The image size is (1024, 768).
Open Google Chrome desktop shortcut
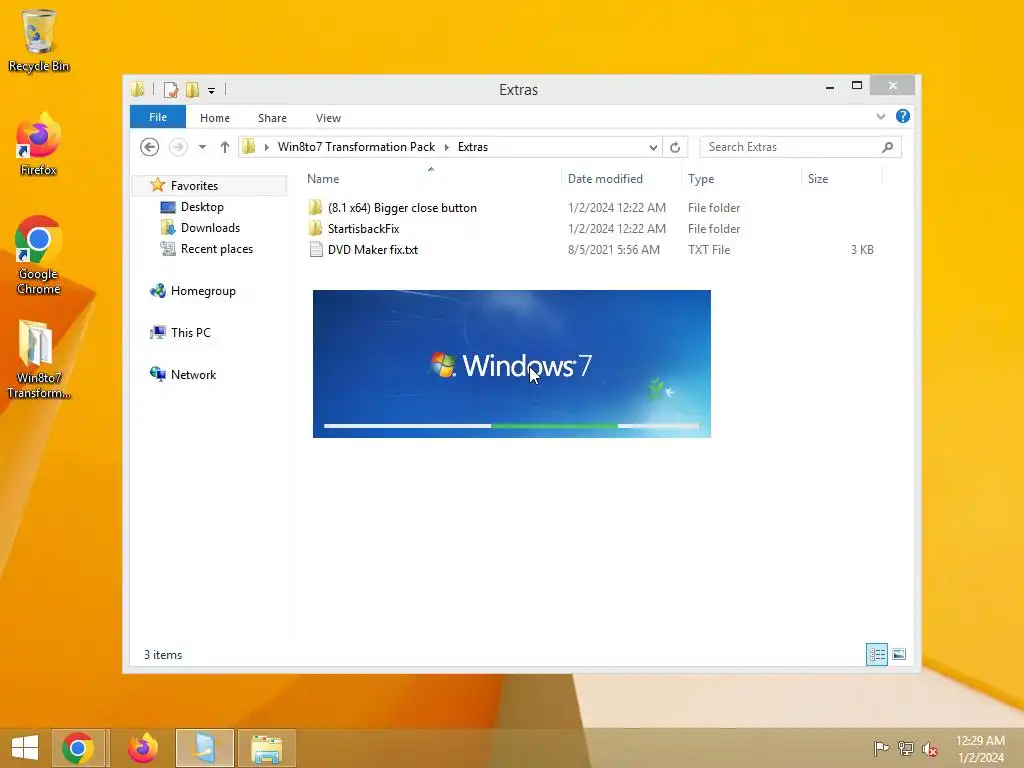(39, 255)
